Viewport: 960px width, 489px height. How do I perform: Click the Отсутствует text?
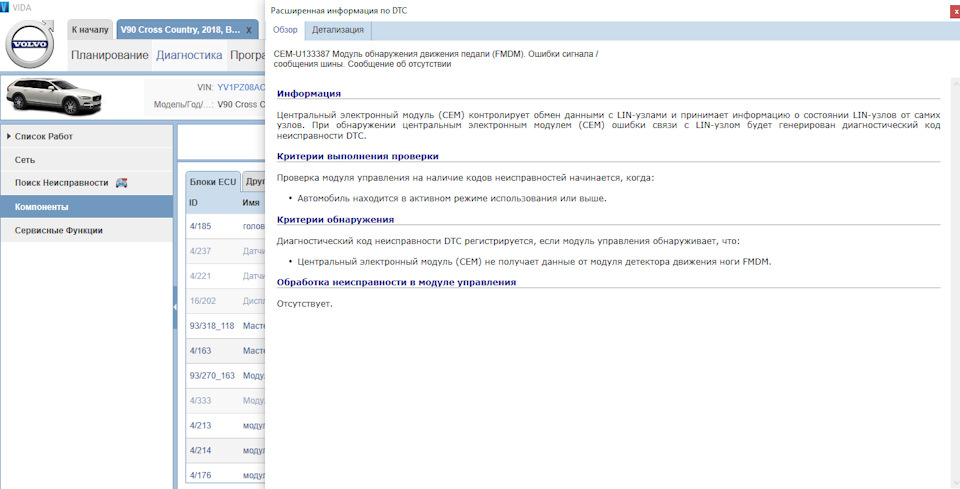pos(305,304)
